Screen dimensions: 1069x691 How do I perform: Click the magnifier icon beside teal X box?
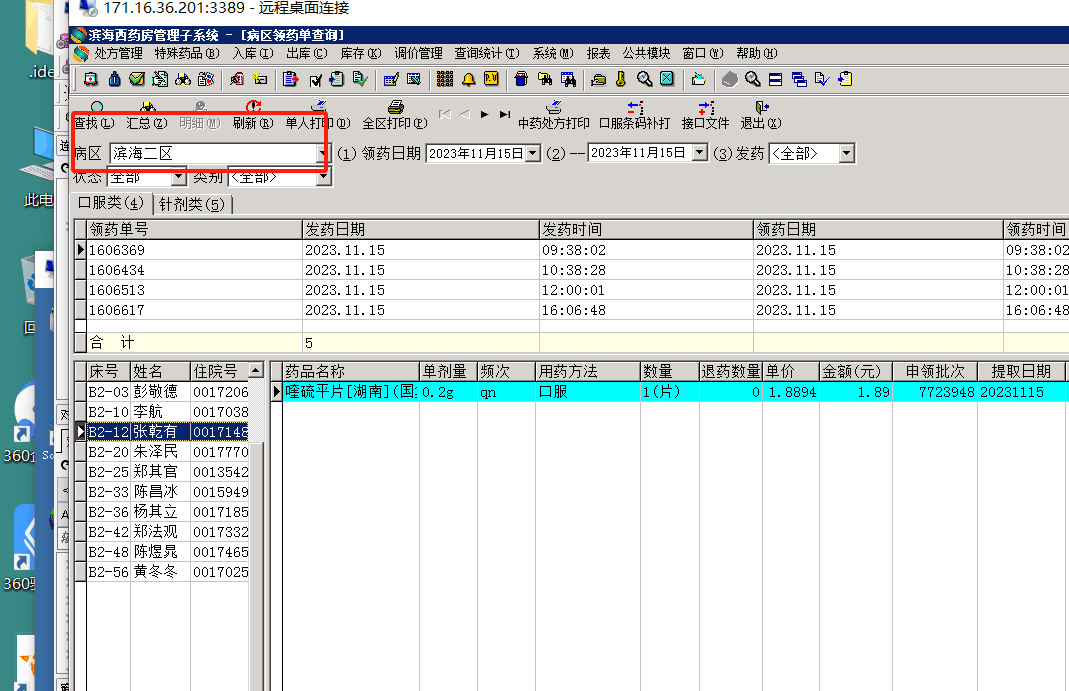tap(644, 80)
